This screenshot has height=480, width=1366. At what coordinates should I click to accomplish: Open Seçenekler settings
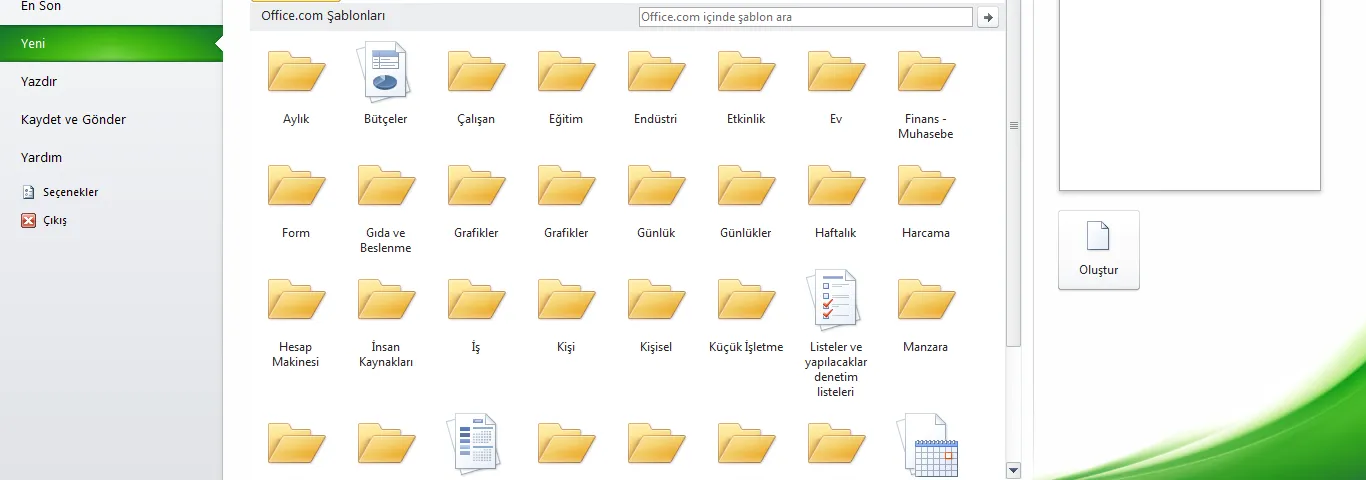point(70,192)
